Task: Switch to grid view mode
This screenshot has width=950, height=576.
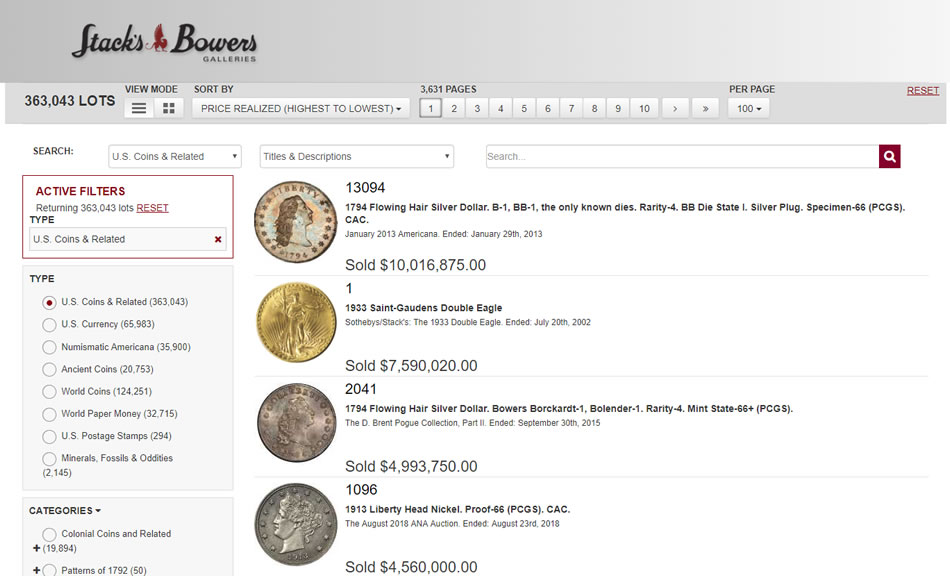Action: [x=168, y=108]
